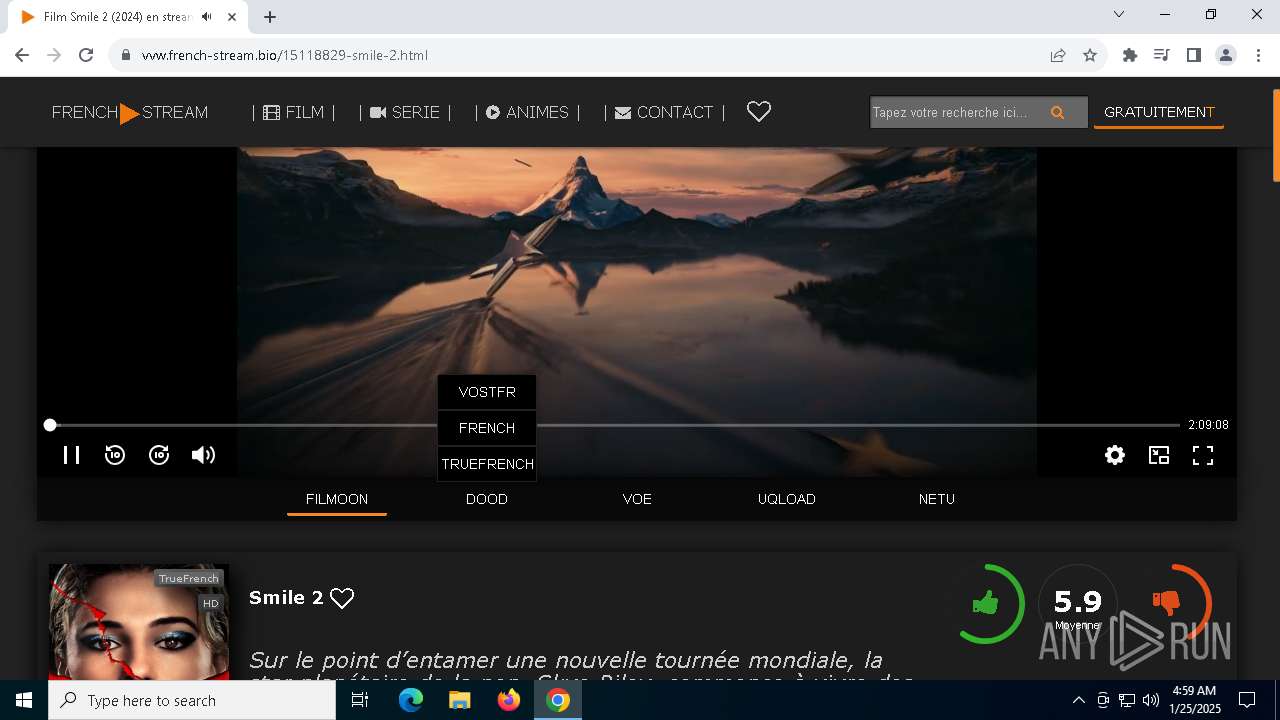This screenshot has height=720, width=1280.
Task: Click the French Stream logo
Action: (130, 113)
